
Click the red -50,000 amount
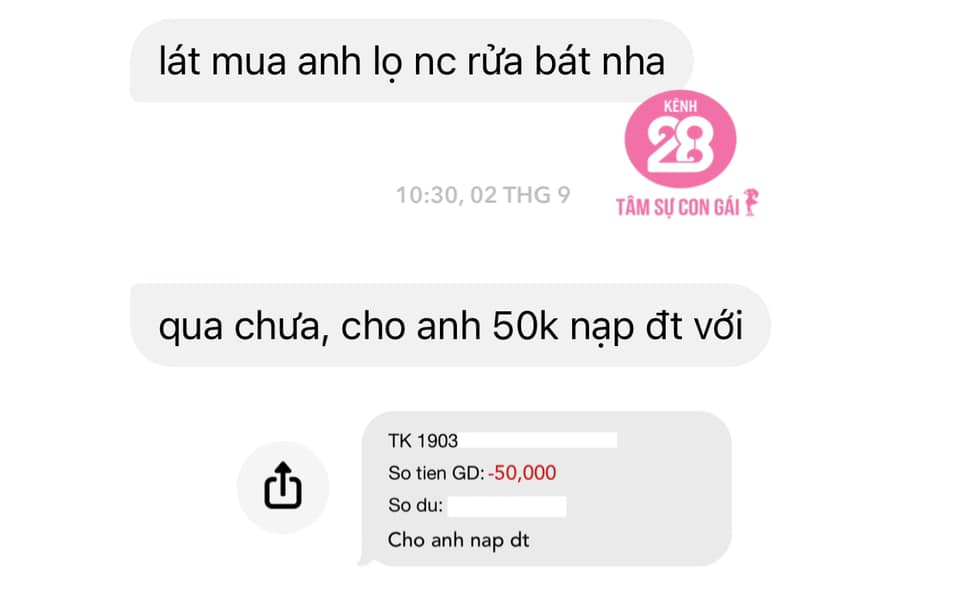[x=522, y=472]
